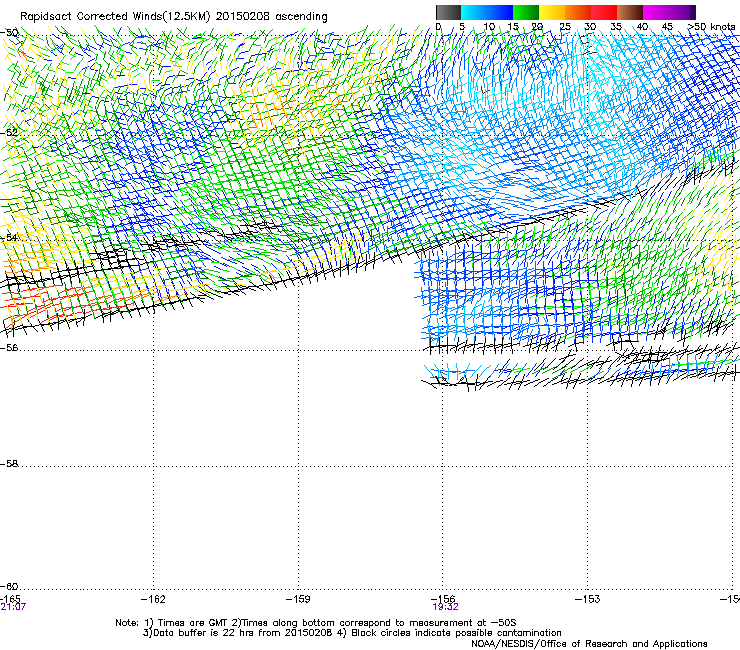Click the '-60' latitude axis label
The height and width of the screenshot is (650, 740).
(9, 587)
